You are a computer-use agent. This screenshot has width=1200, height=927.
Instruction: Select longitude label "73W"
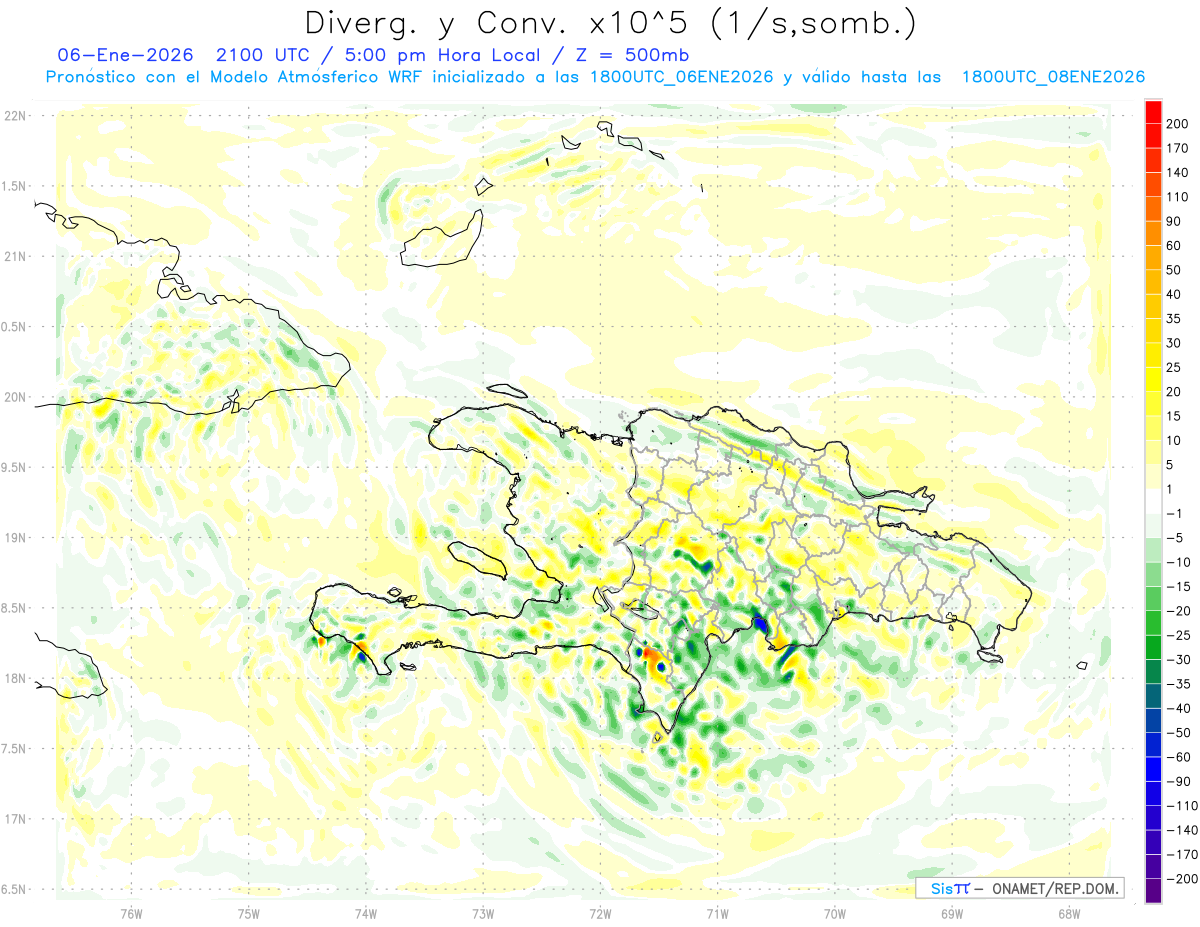[483, 914]
